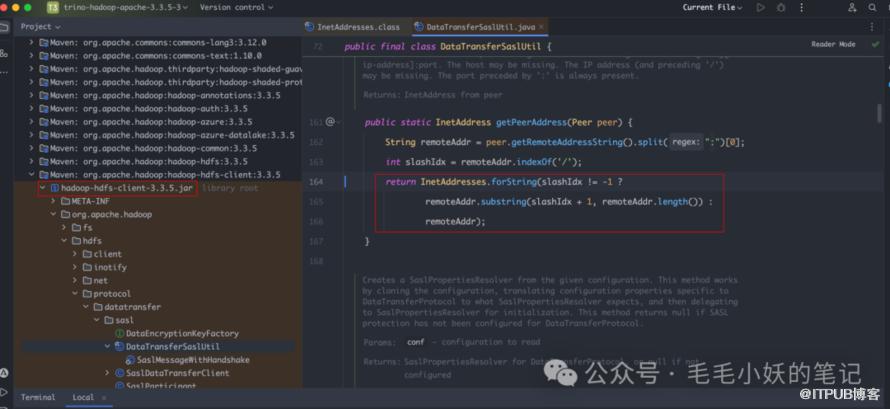Collapse the hadoop-hdfs-client-3.3.5.jar node

tap(41, 188)
